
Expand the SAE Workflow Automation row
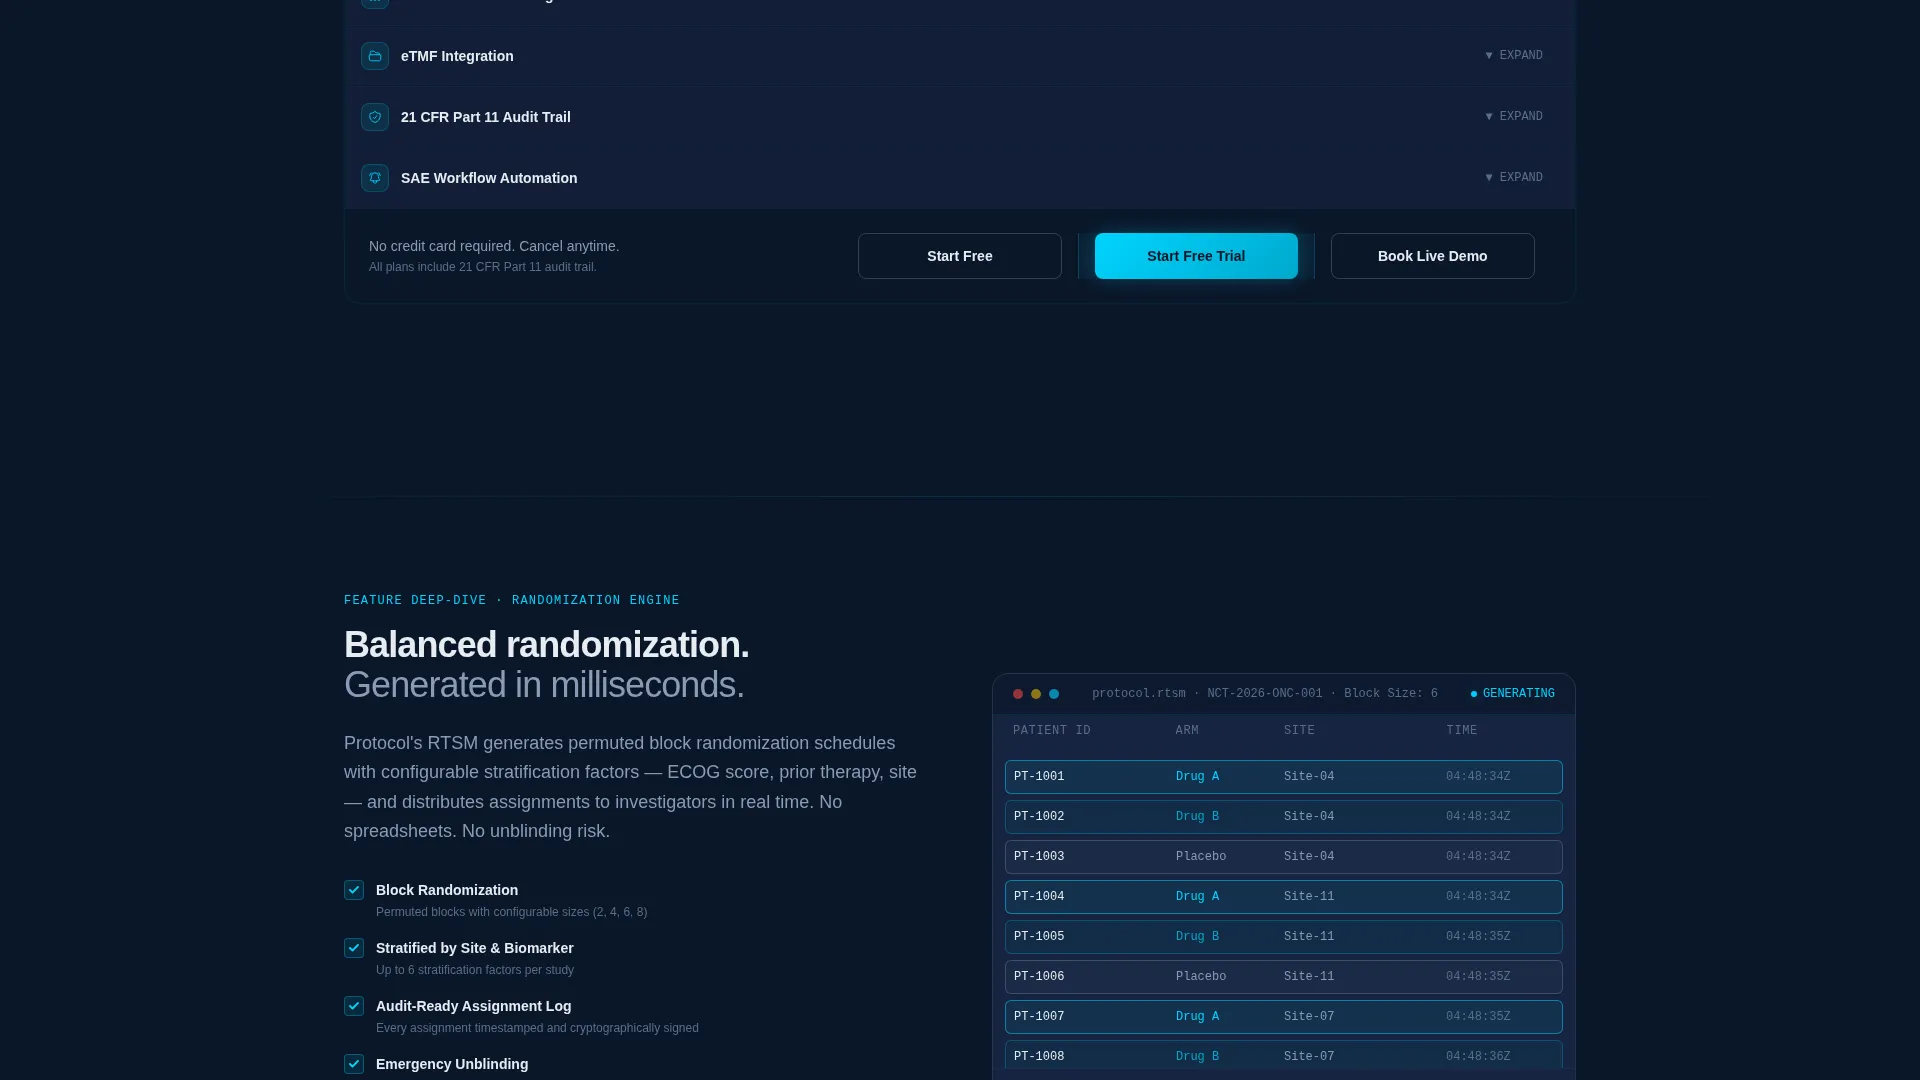(x=1514, y=178)
